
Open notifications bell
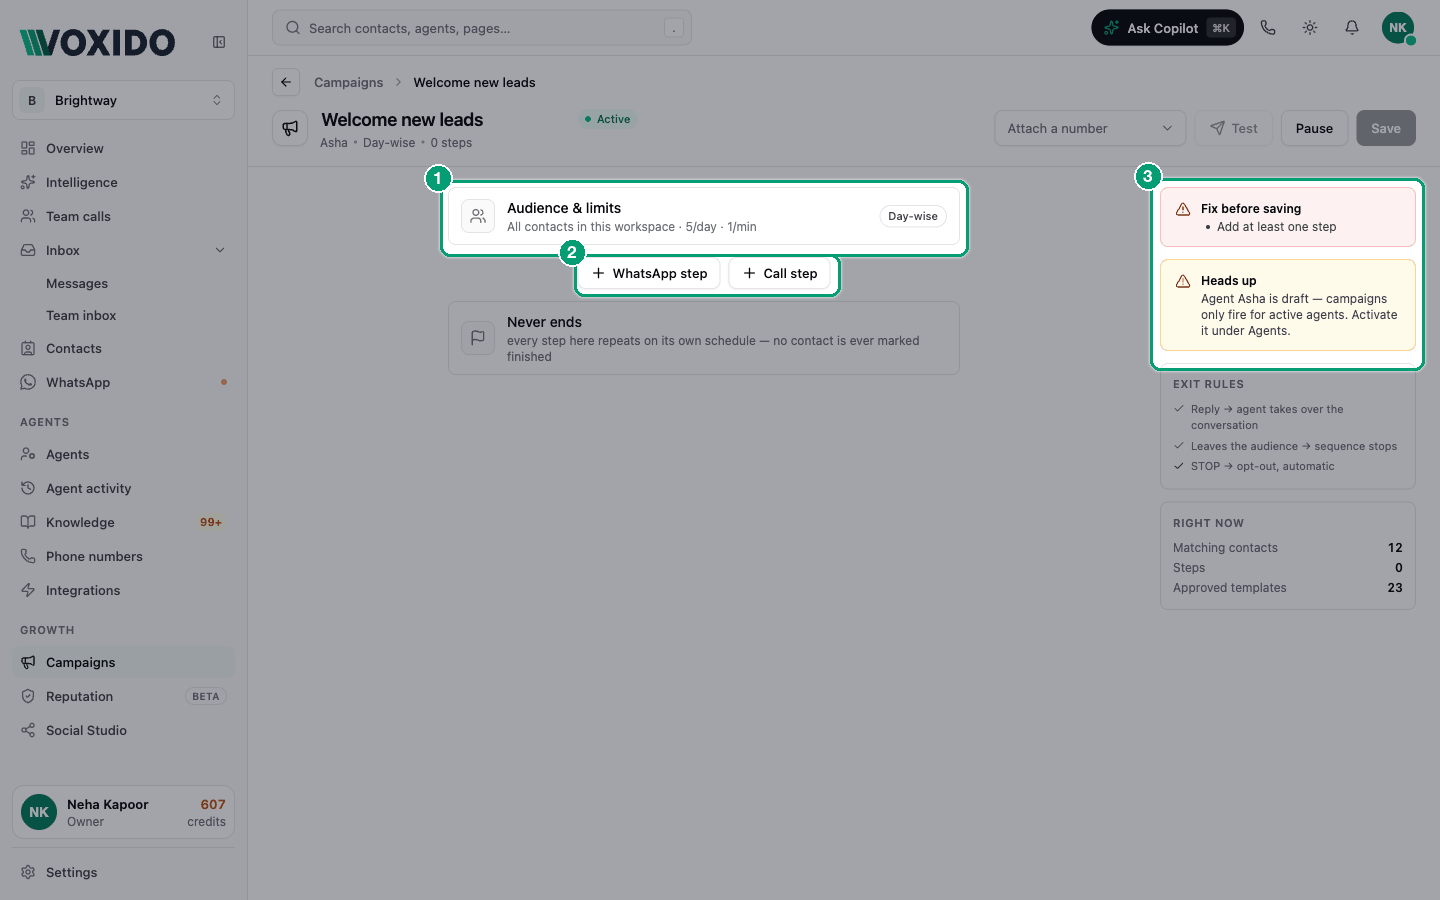[1352, 28]
